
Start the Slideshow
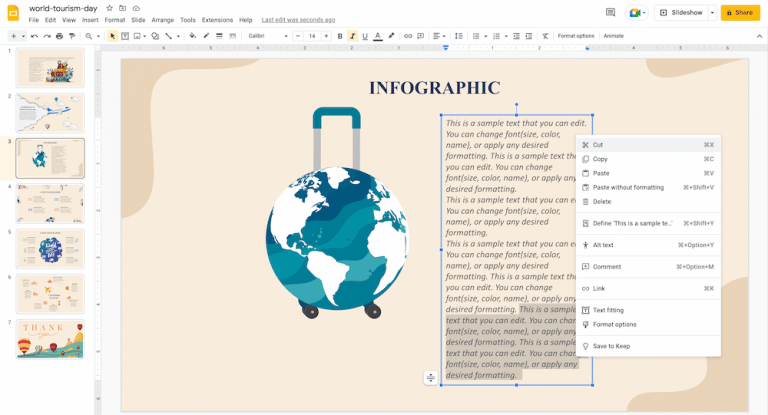681,13
